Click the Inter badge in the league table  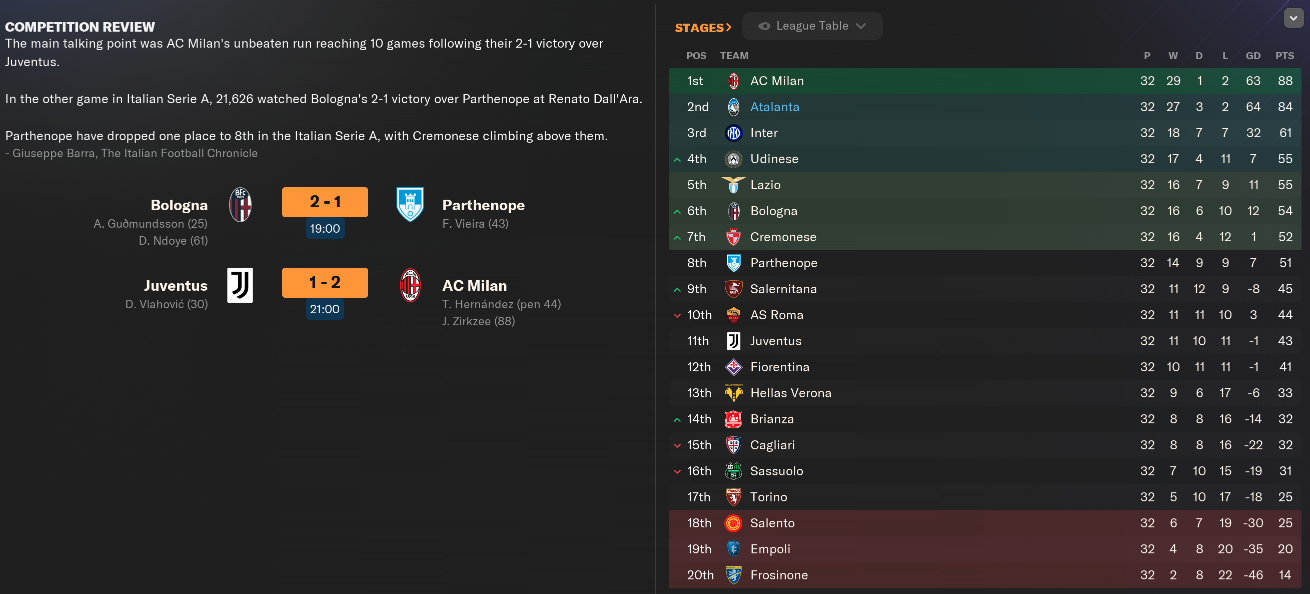(x=733, y=133)
